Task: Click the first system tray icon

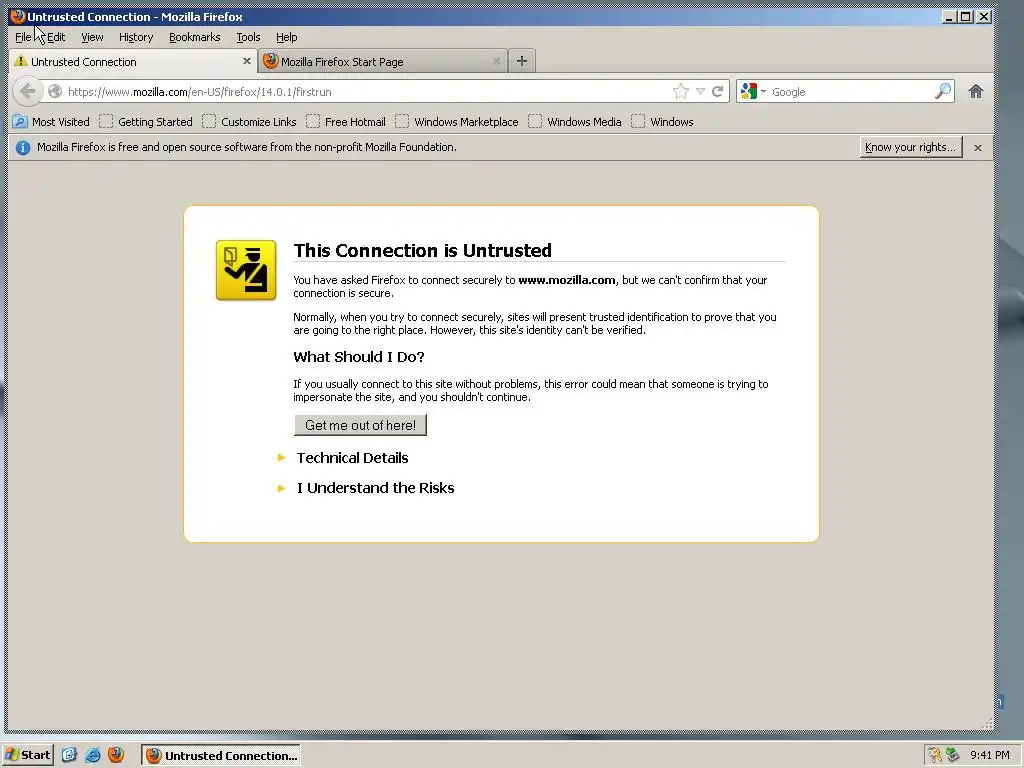Action: tap(935, 755)
